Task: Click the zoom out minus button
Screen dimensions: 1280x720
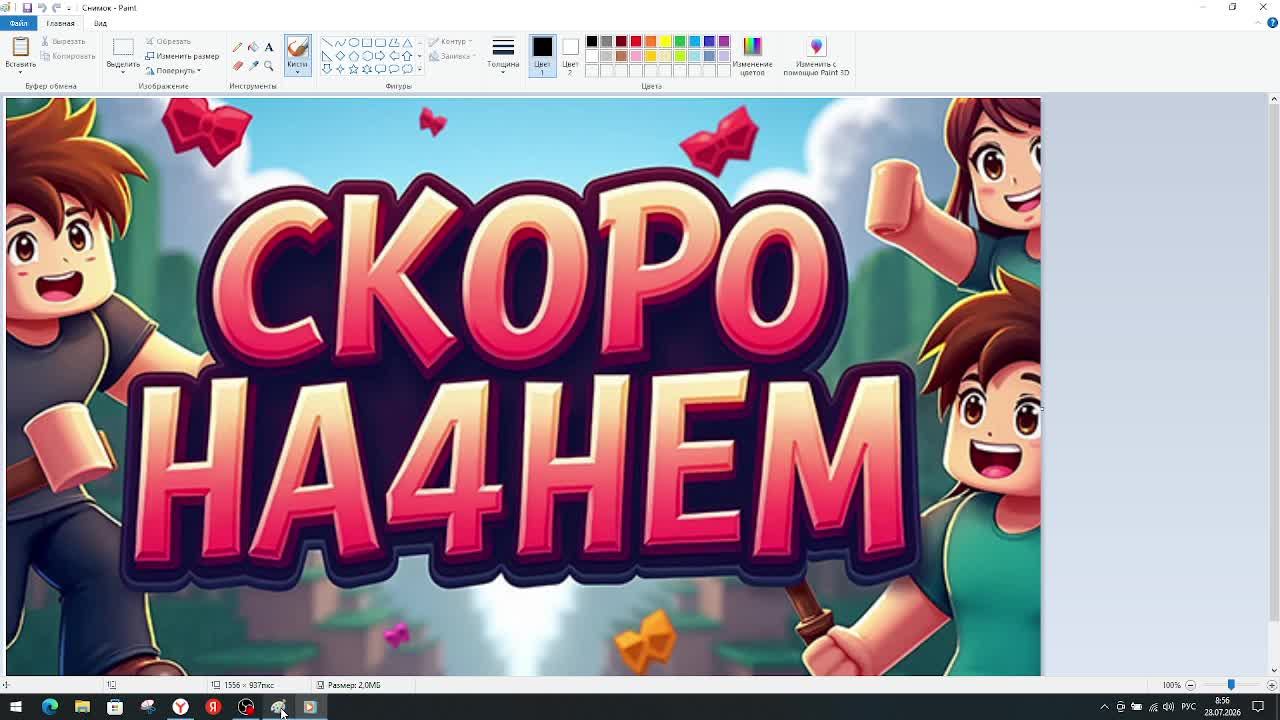Action: tap(1190, 685)
